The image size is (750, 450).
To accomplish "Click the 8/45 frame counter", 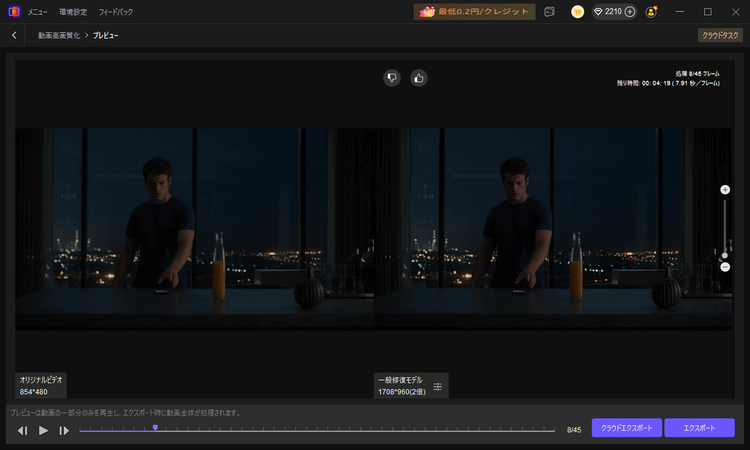I will pyautogui.click(x=574, y=430).
